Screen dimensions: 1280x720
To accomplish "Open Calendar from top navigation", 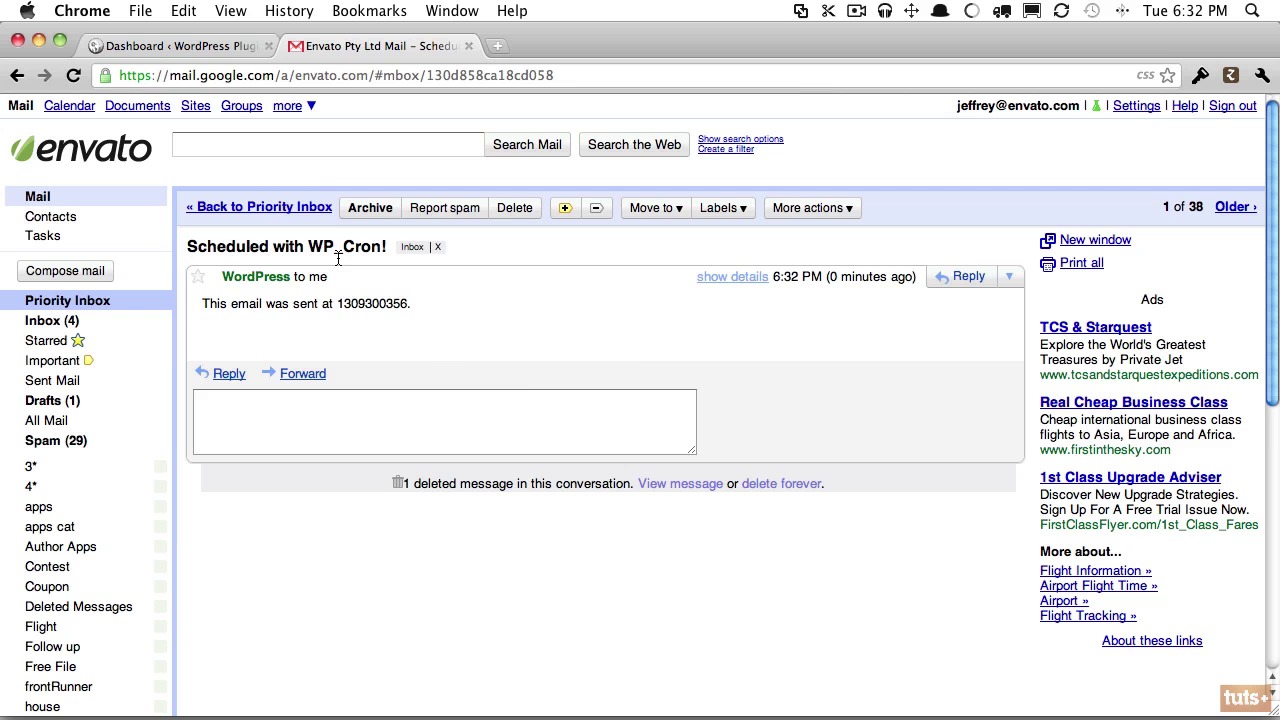I will point(69,106).
